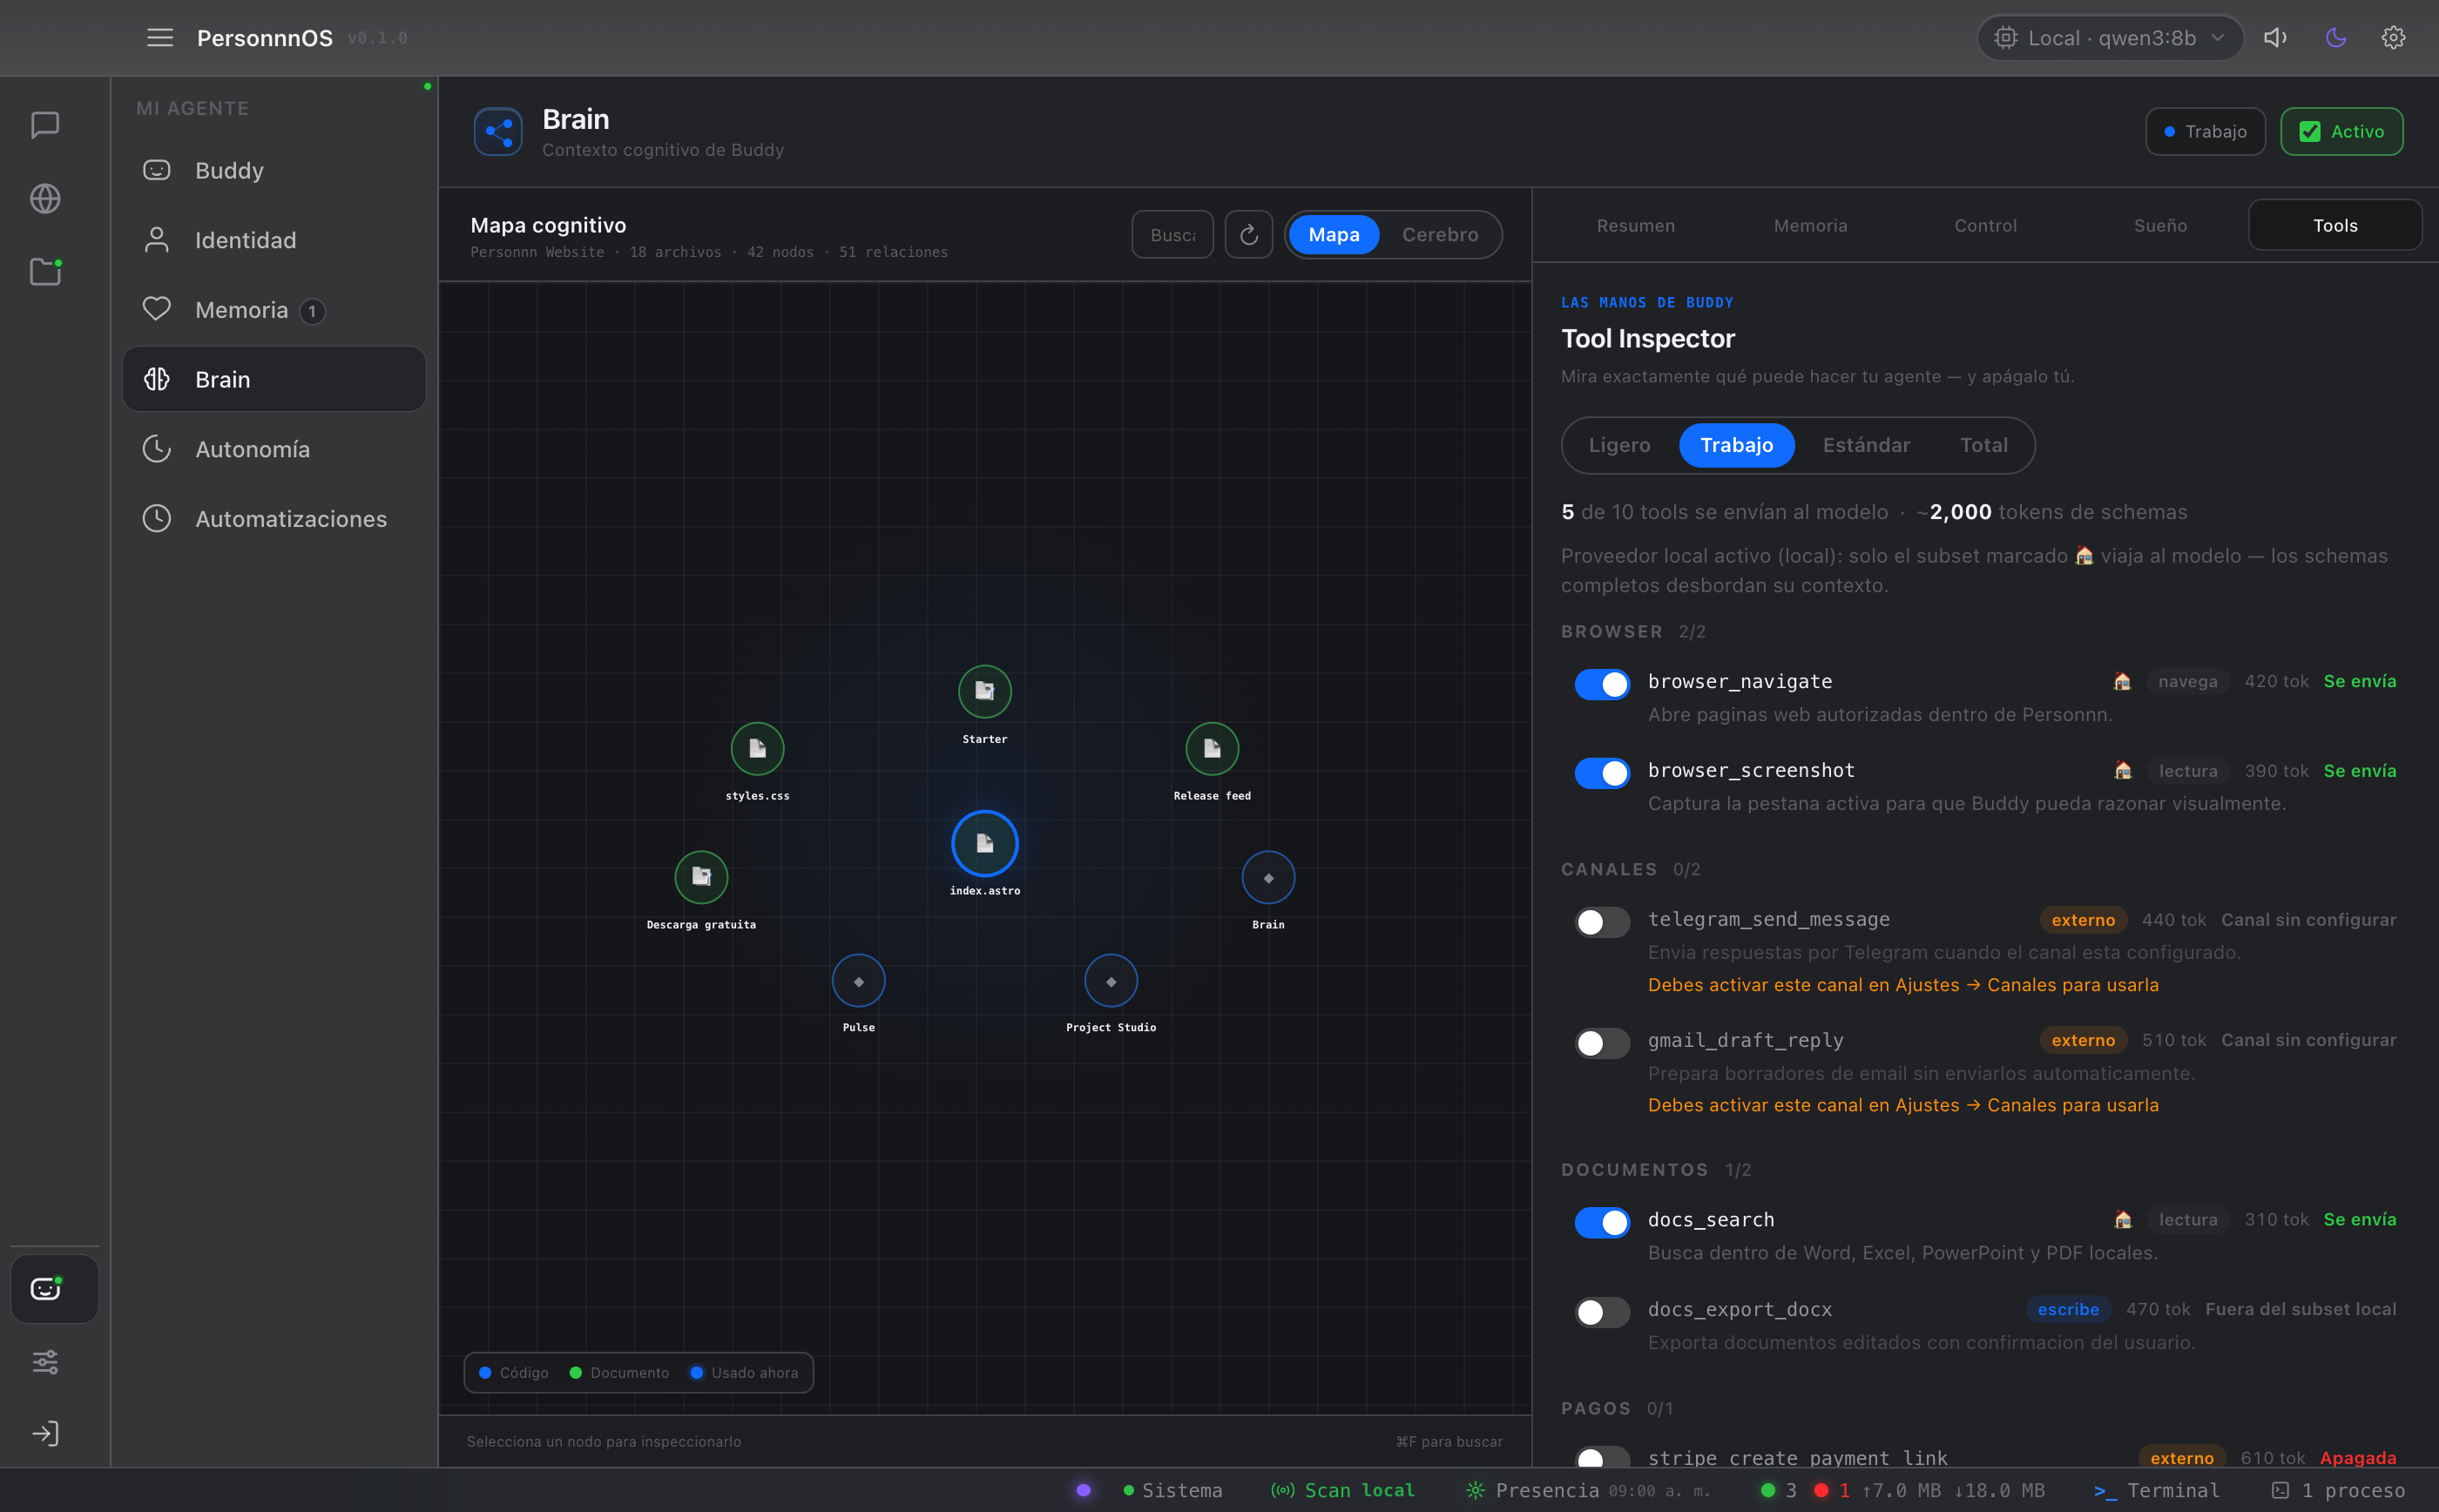The image size is (2439, 1512).
Task: Enable the gmail_draft_reply tool switch
Action: (1602, 1043)
